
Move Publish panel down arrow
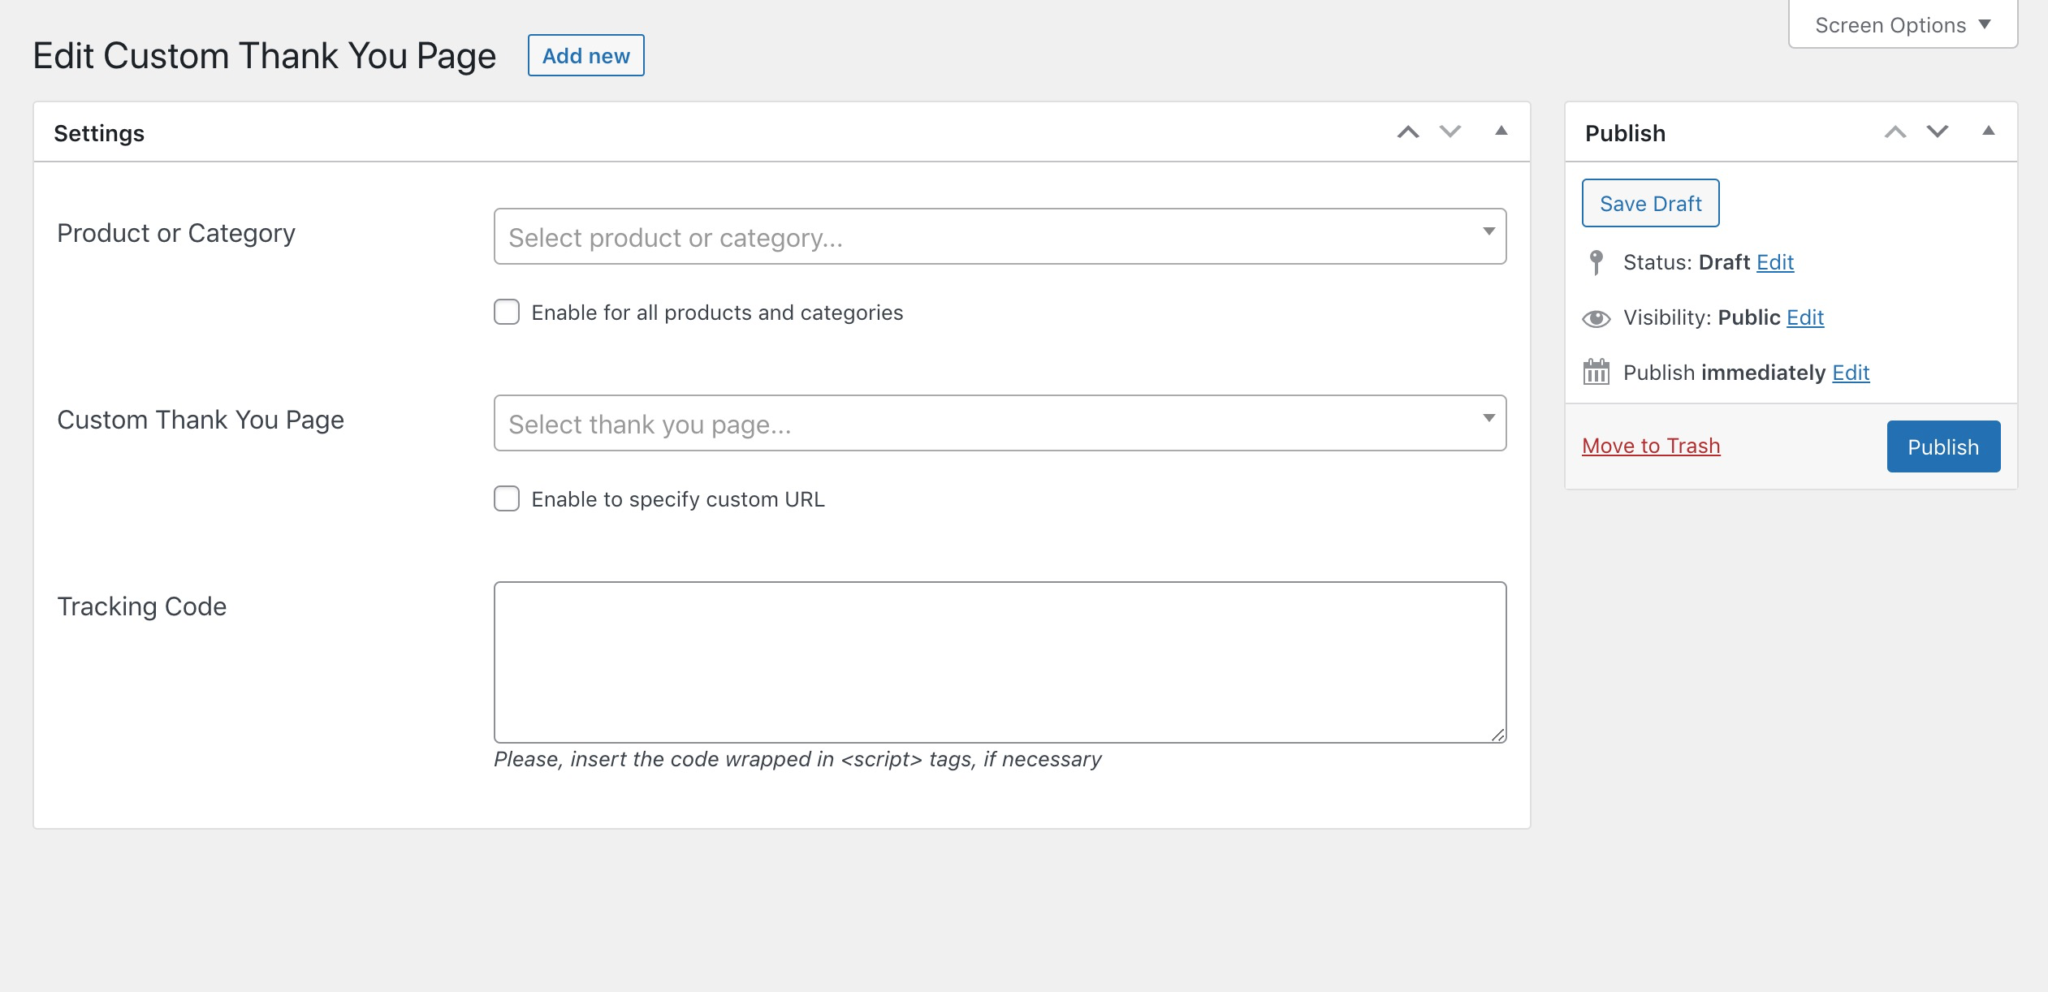[1937, 132]
